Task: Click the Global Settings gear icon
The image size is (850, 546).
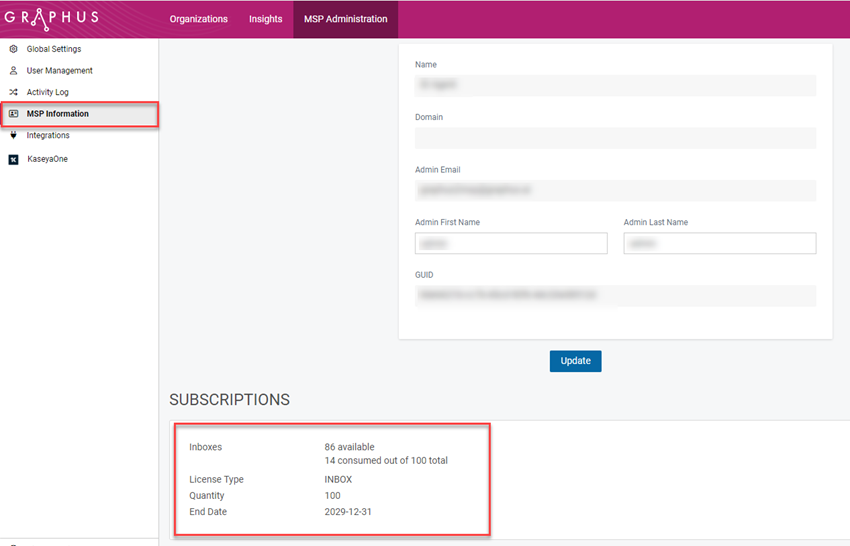Action: pos(14,49)
